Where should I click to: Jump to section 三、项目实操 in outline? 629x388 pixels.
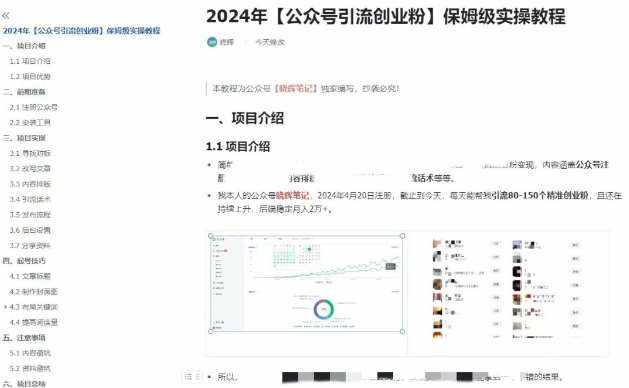pos(24,138)
